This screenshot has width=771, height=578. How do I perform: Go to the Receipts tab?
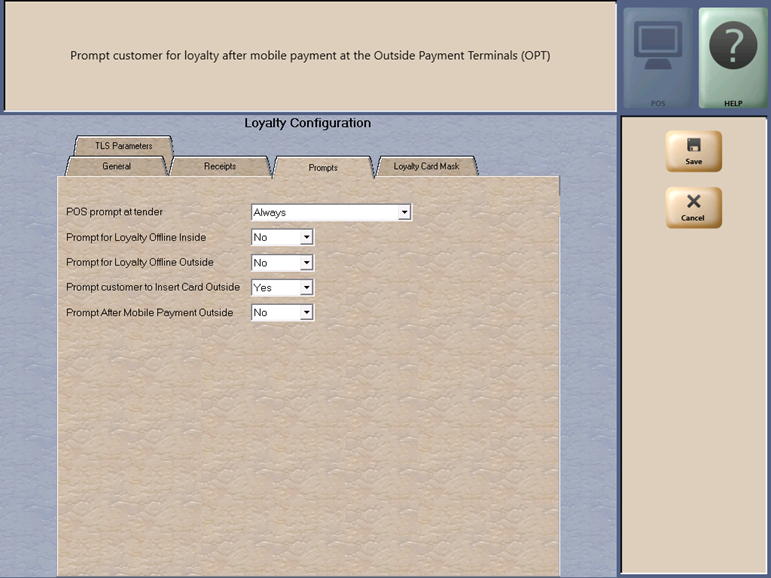pos(220,166)
